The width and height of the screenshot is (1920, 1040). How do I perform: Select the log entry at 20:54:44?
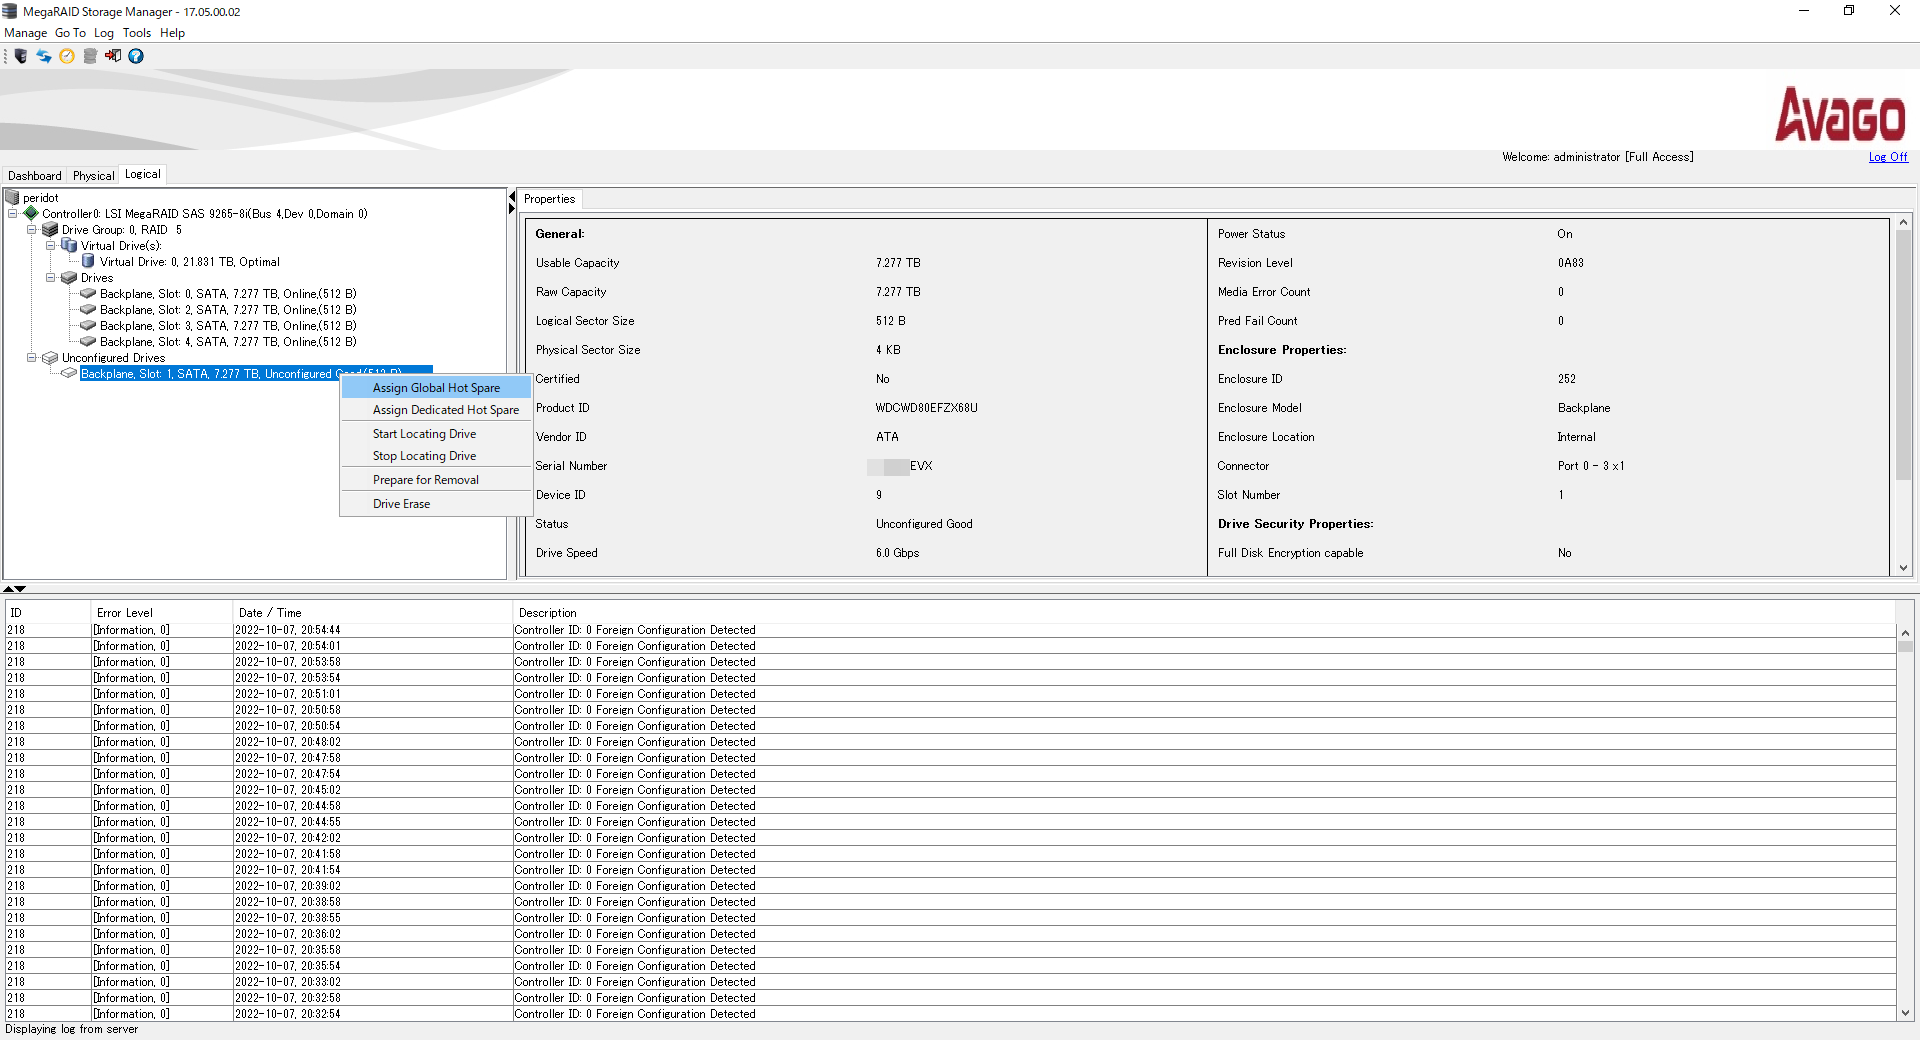pyautogui.click(x=950, y=630)
